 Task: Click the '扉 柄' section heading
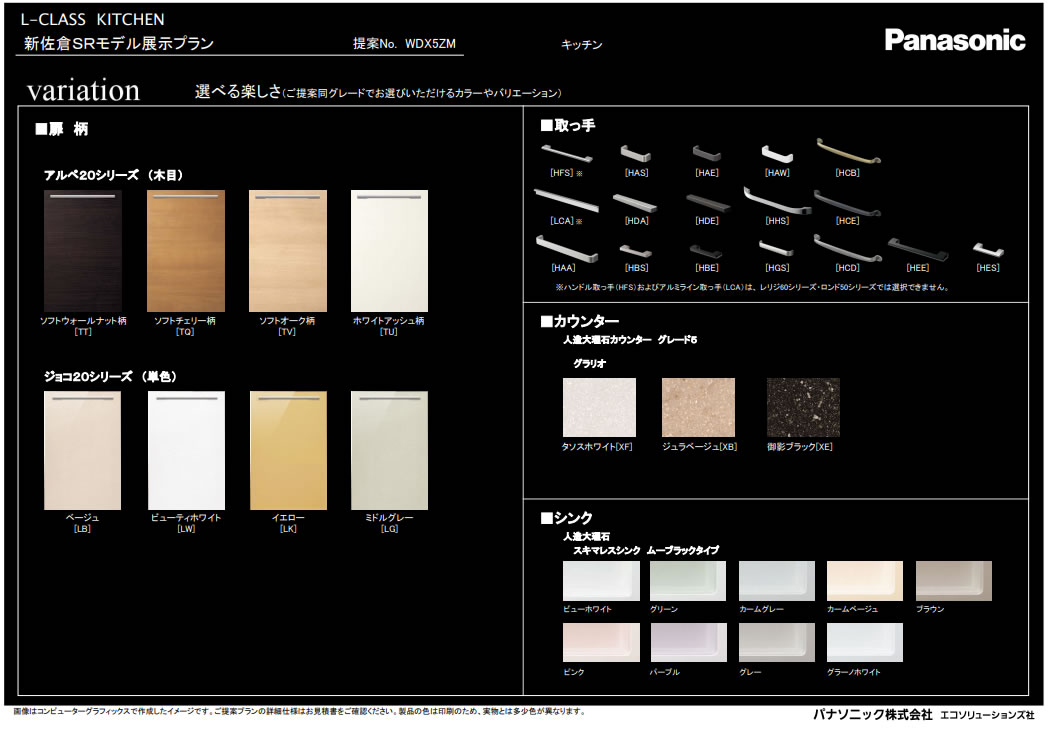(61, 129)
